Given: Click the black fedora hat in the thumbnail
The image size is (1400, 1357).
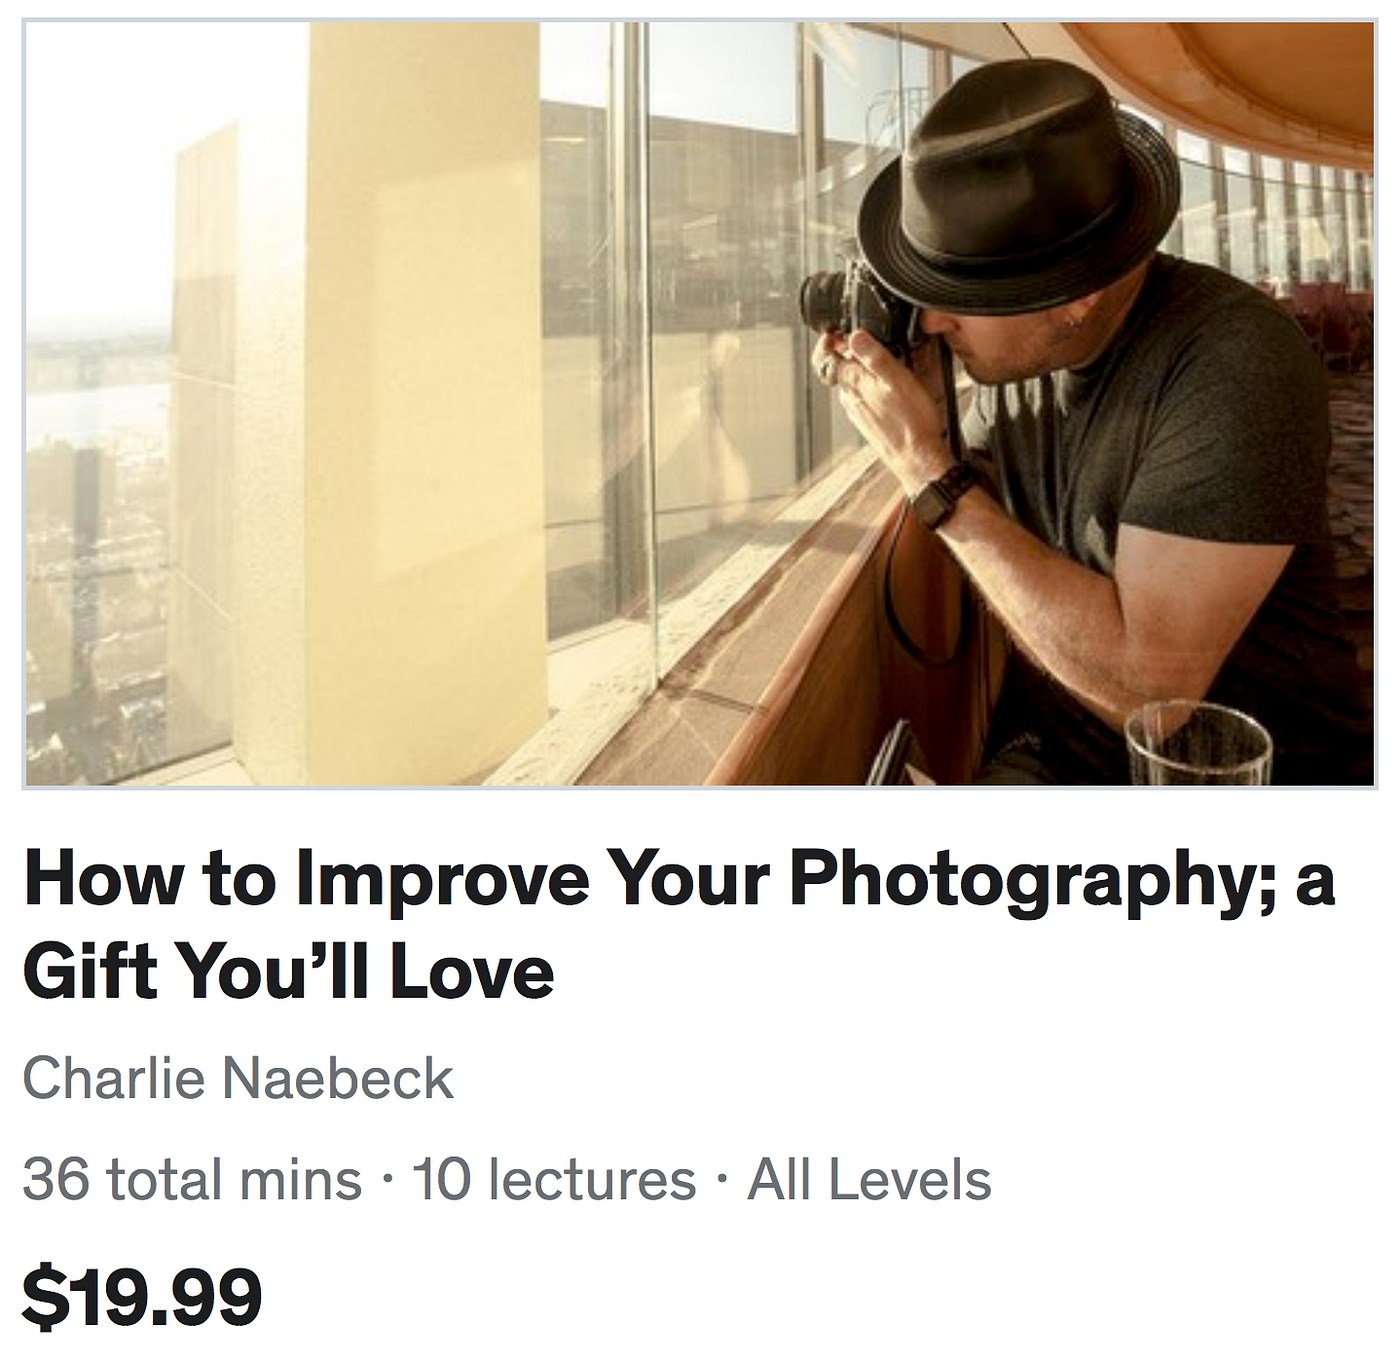Looking at the screenshot, I should pyautogui.click(x=1018, y=190).
